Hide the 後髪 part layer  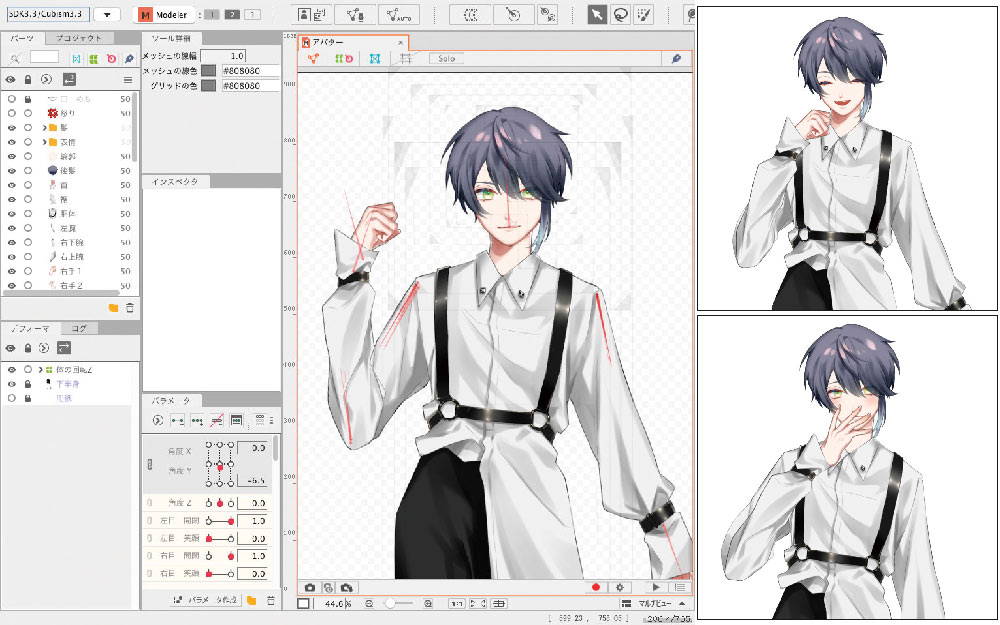(11, 171)
